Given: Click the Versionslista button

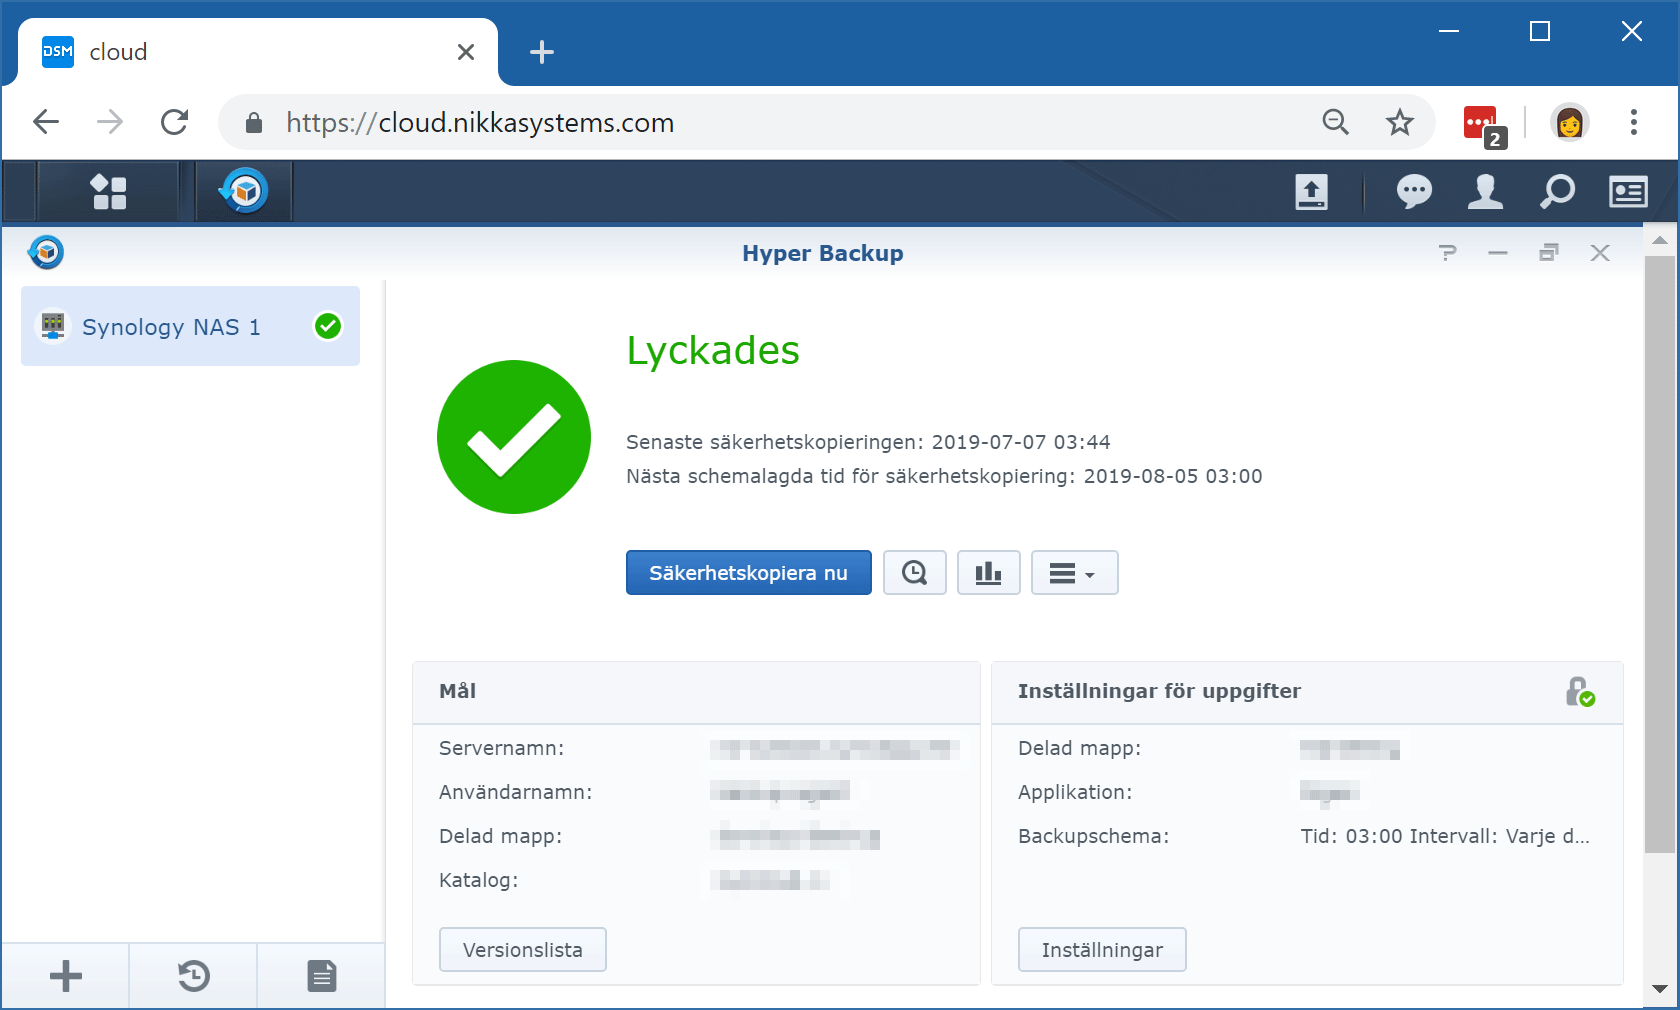Looking at the screenshot, I should click(x=523, y=950).
